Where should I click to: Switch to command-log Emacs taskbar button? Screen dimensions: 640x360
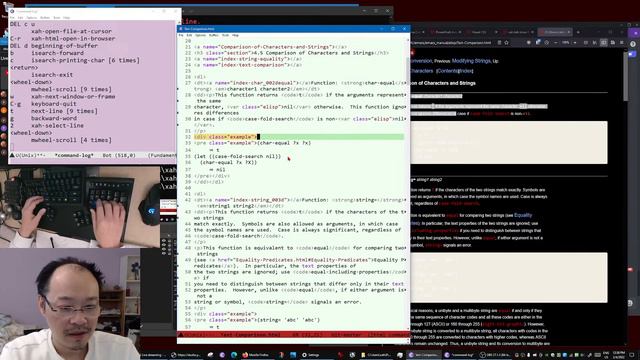(x=460, y=355)
